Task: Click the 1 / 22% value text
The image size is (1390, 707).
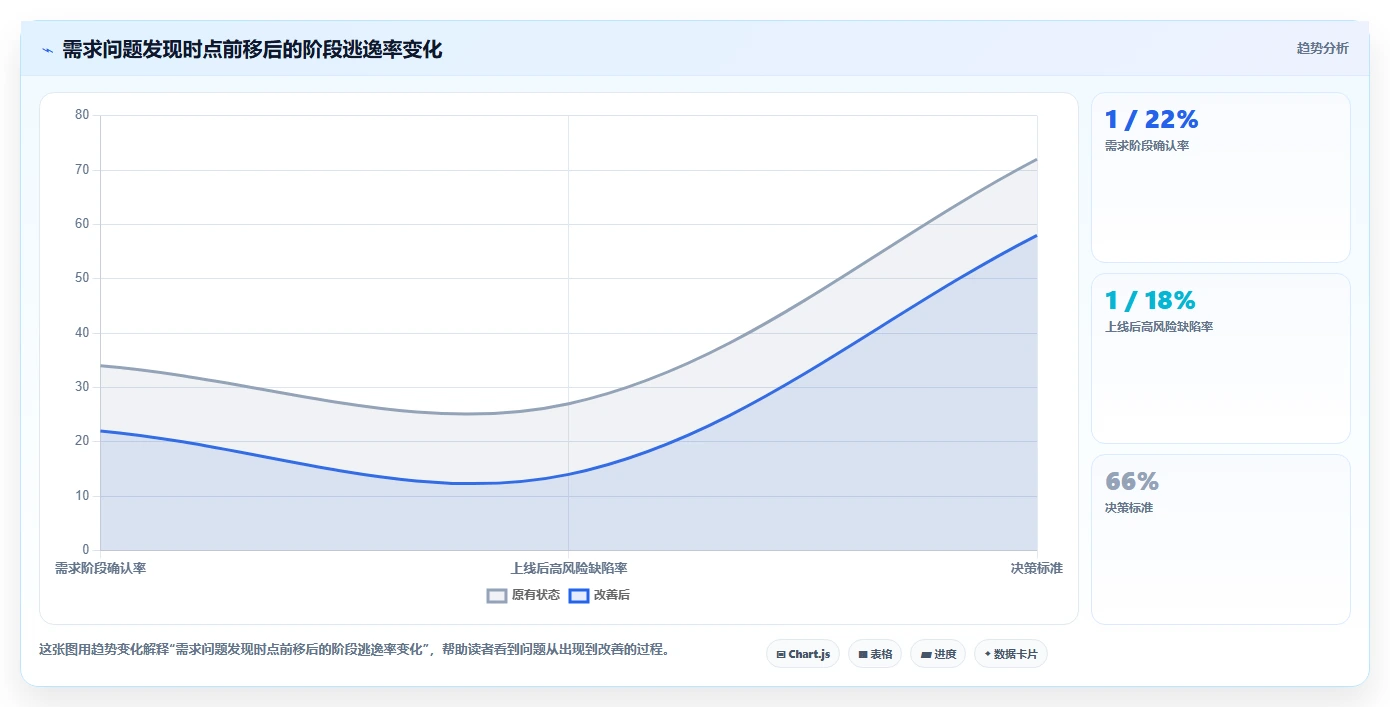Action: [x=1151, y=120]
